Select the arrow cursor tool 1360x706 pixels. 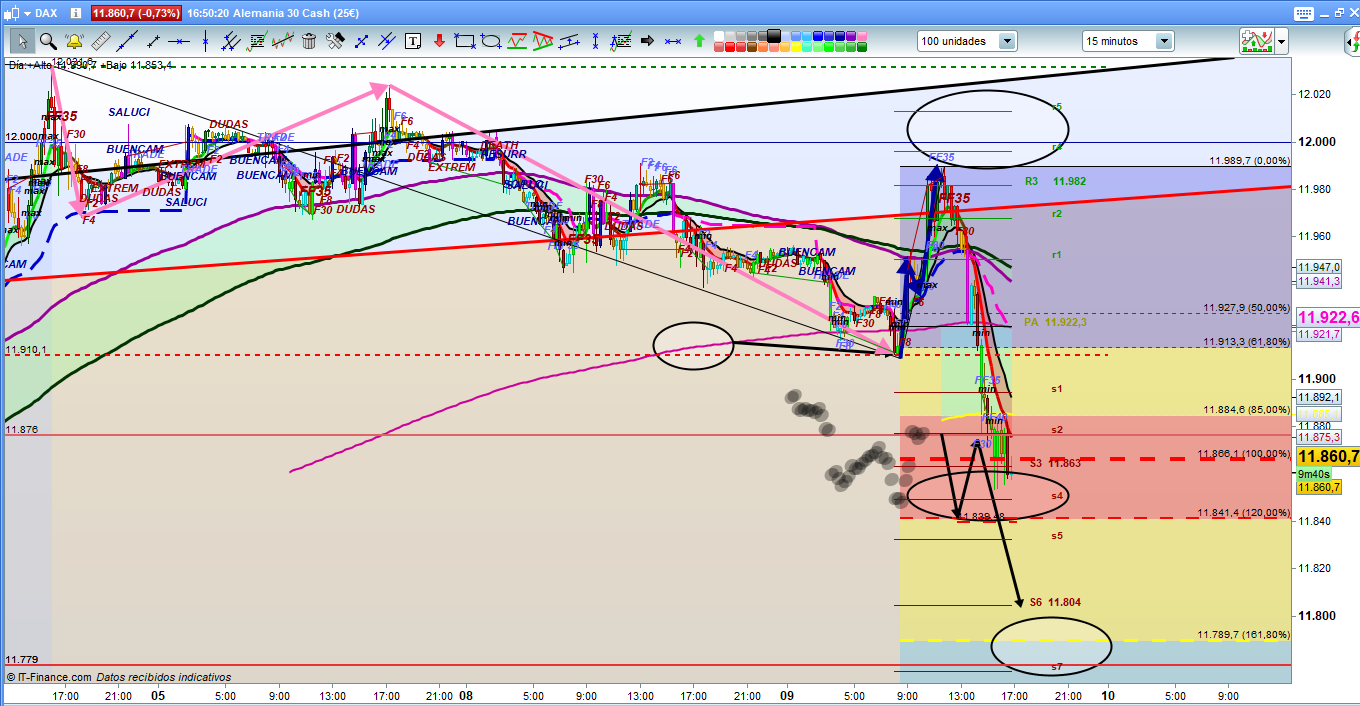(21, 41)
